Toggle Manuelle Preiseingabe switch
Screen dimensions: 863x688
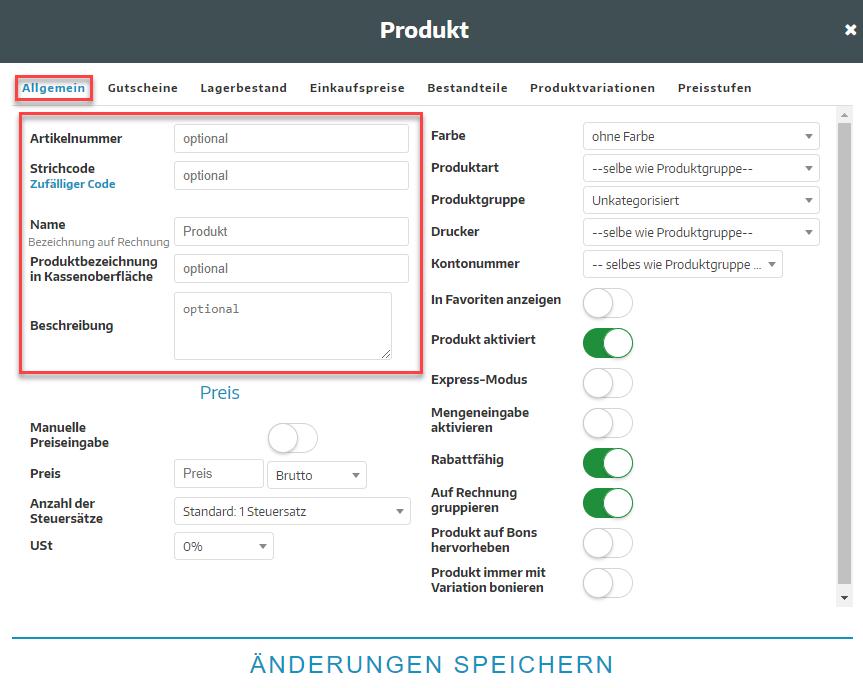pyautogui.click(x=293, y=438)
